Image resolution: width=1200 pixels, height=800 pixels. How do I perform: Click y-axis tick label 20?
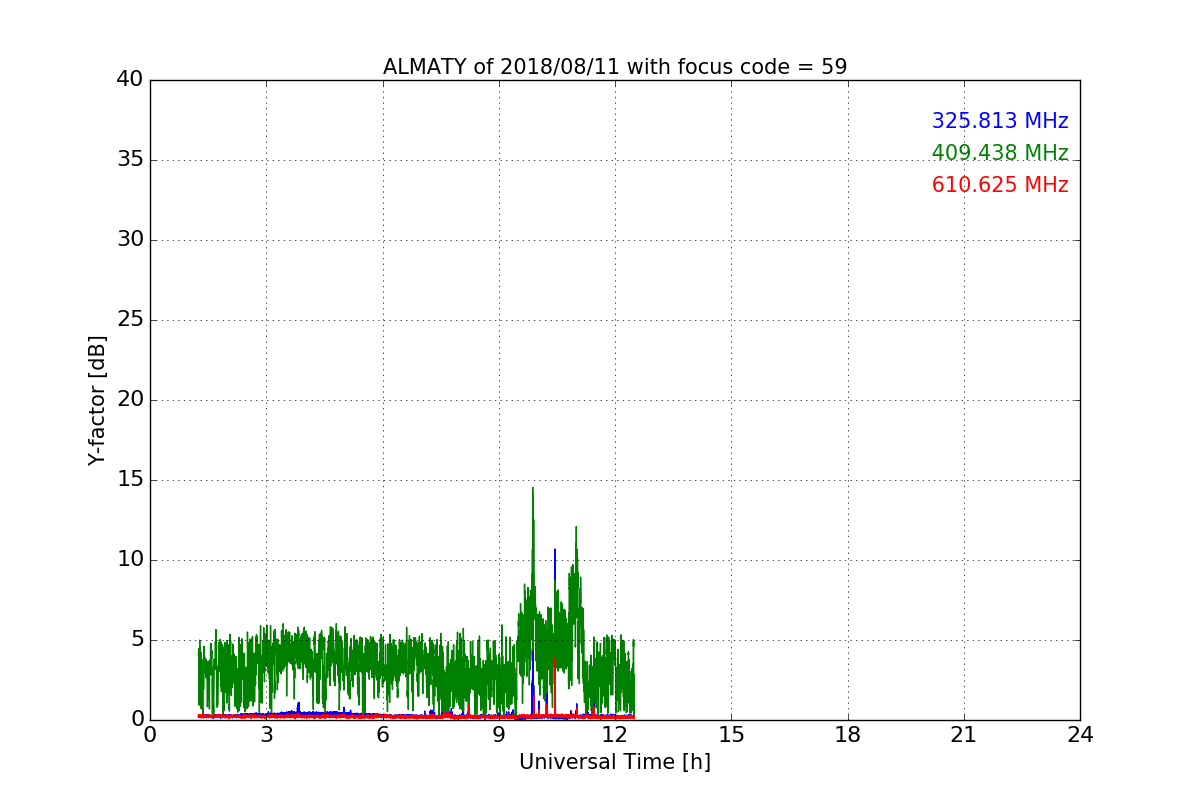click(130, 400)
